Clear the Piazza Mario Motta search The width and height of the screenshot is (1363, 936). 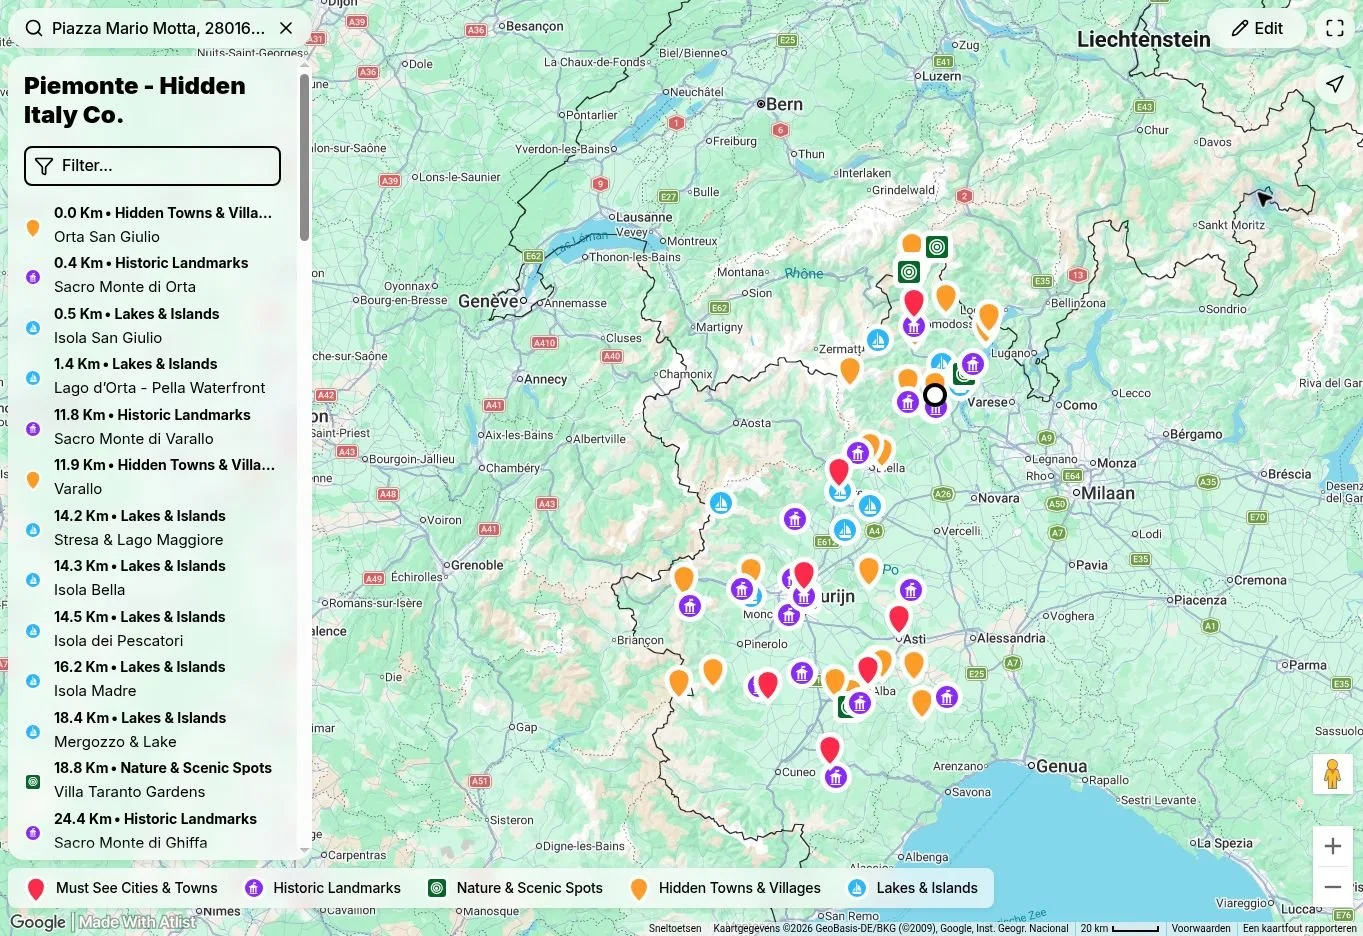pyautogui.click(x=286, y=28)
